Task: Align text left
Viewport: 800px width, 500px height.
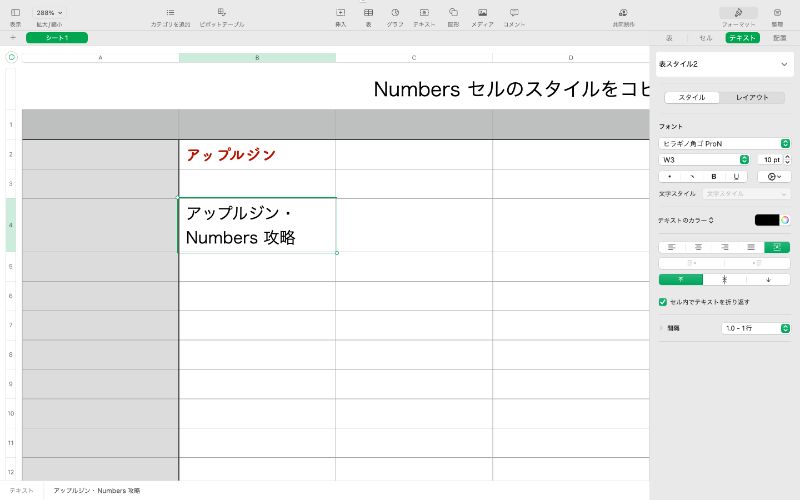Action: pyautogui.click(x=672, y=247)
